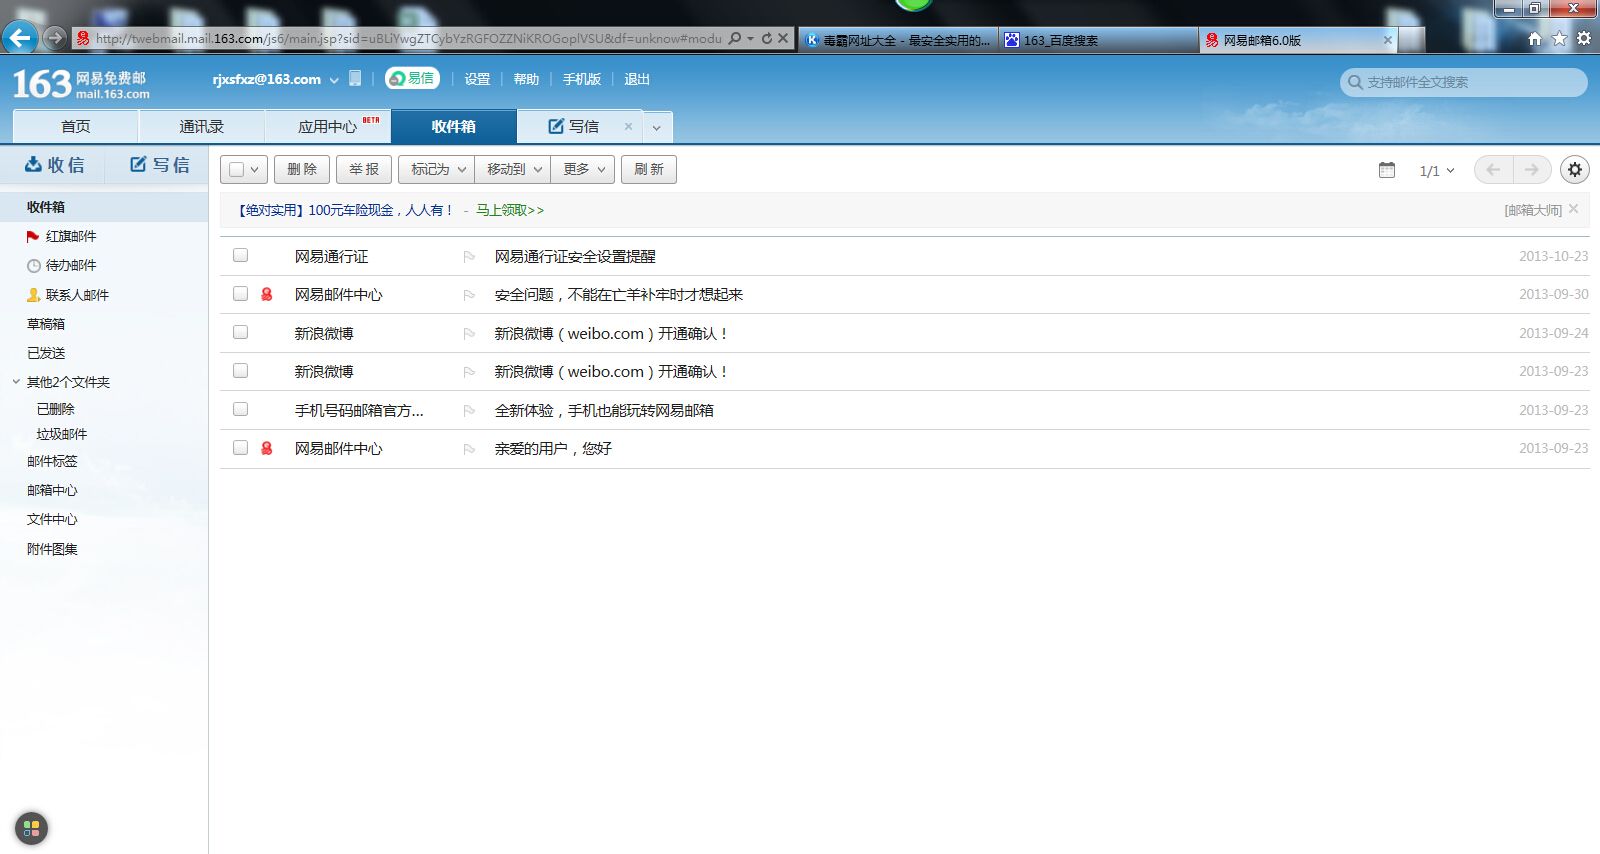Screen dimensions: 1600x854
Task: Expand the 移动到 dropdown menu
Action: (513, 170)
